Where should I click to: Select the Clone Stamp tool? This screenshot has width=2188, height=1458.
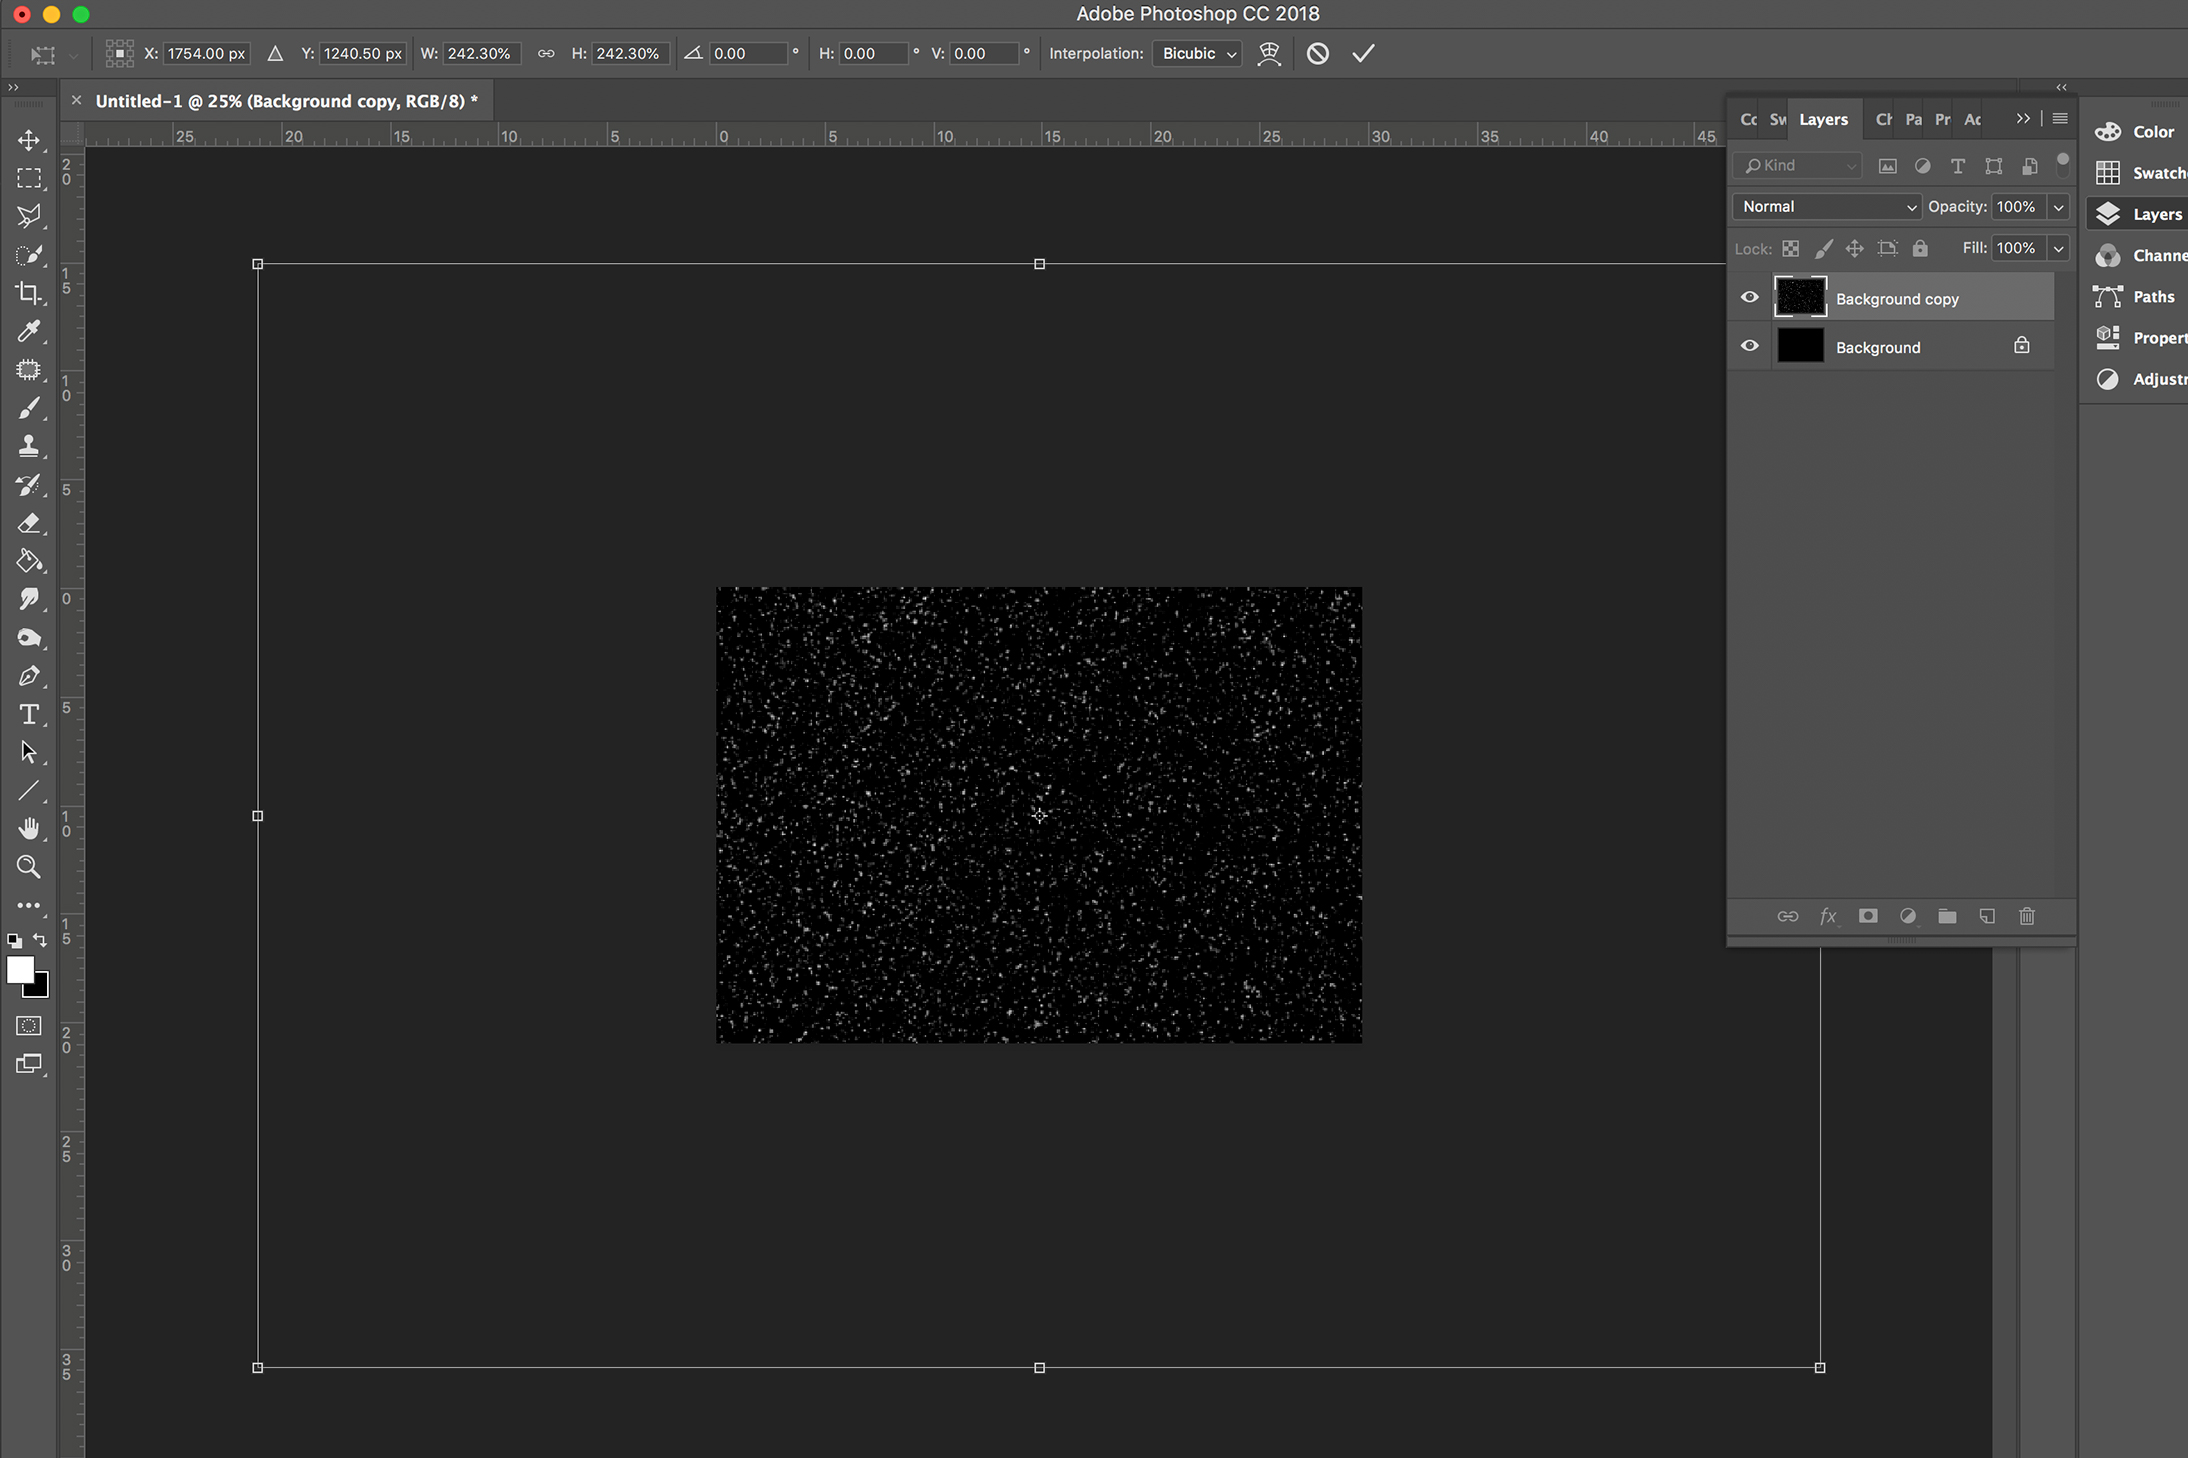29,446
